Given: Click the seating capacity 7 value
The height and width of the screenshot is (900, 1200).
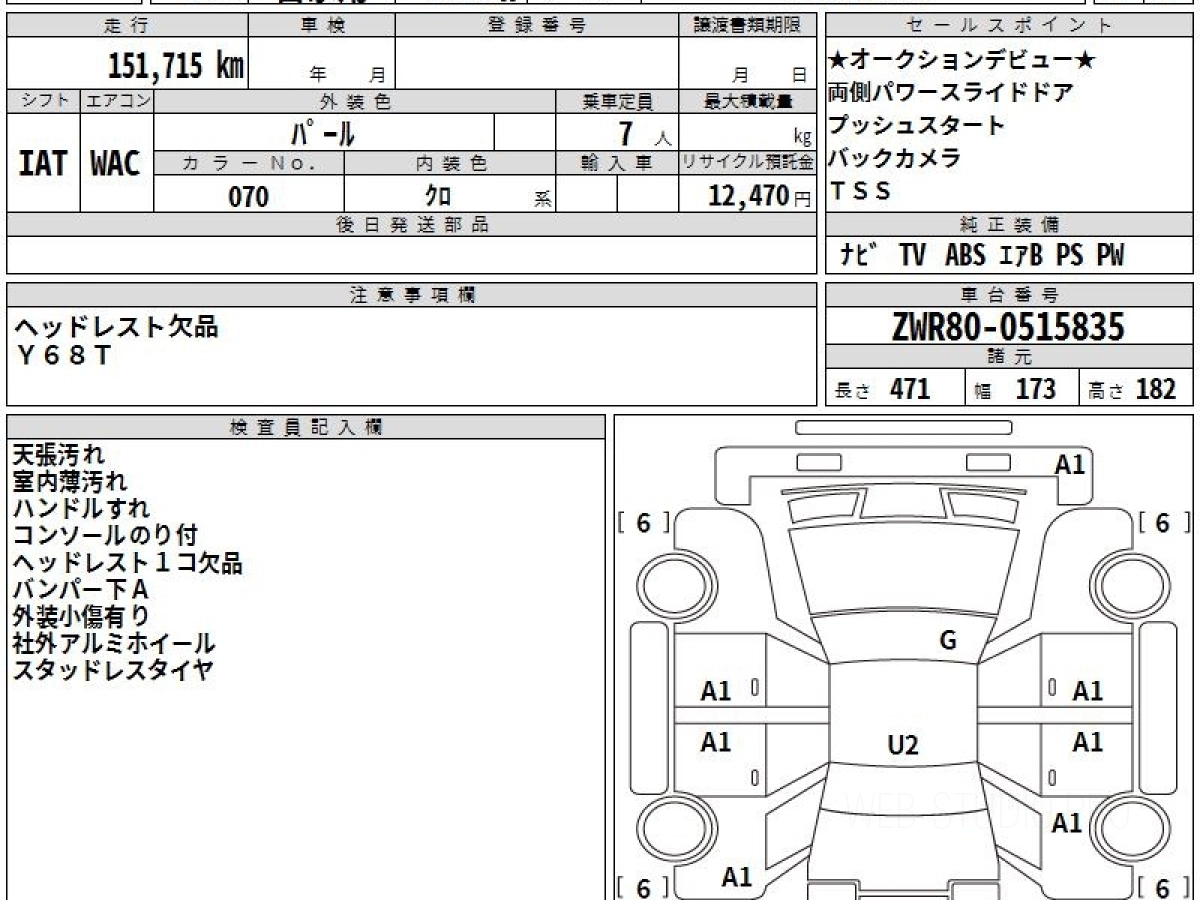Looking at the screenshot, I should tap(627, 133).
